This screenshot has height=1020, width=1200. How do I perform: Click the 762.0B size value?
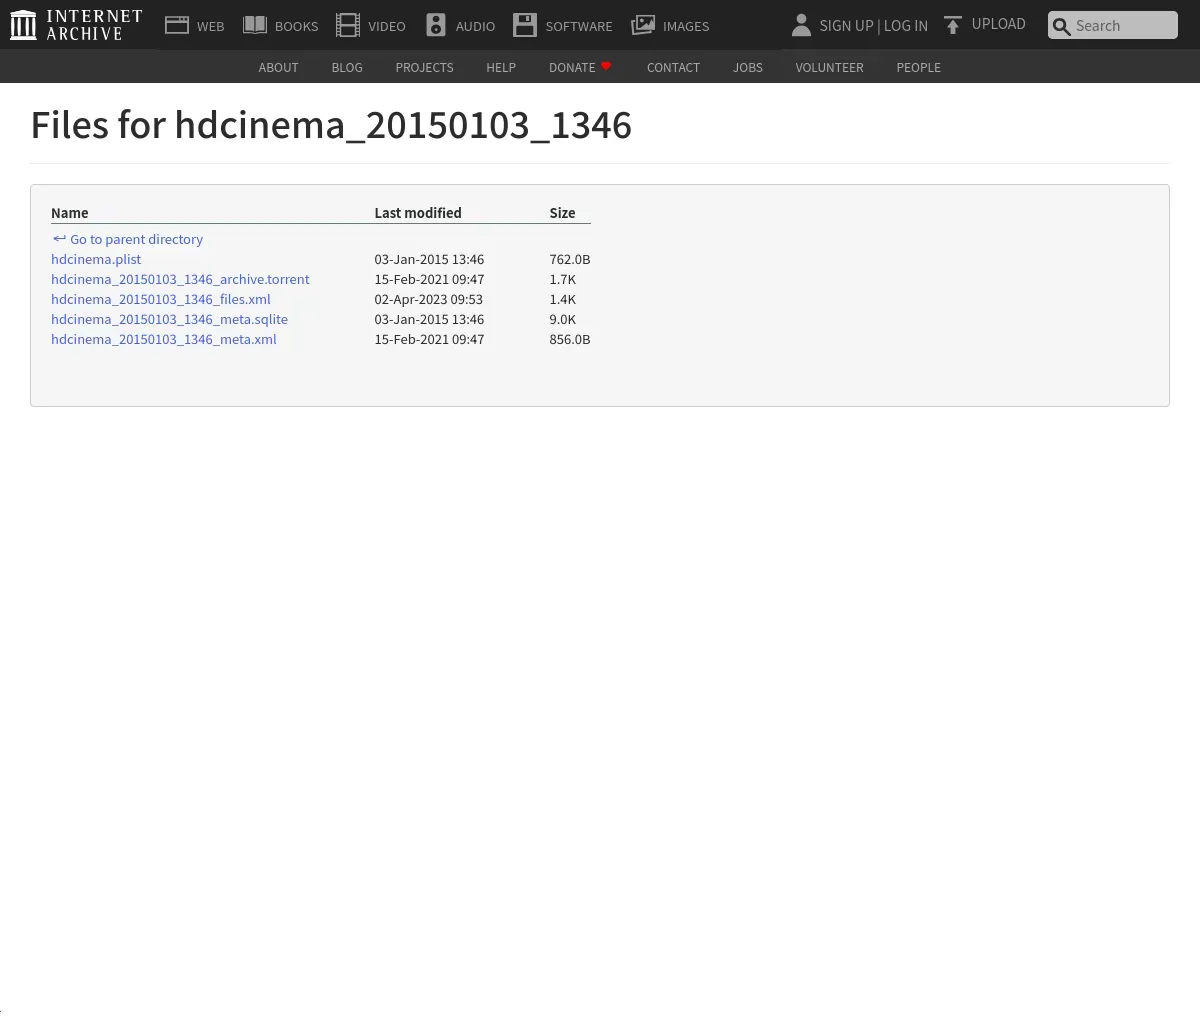(x=570, y=259)
